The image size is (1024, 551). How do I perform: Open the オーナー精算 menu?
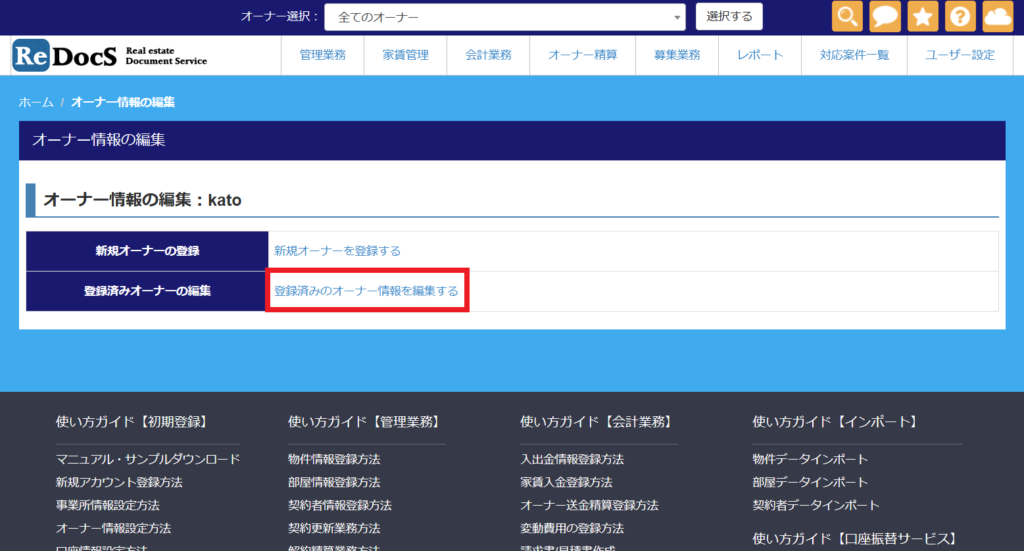pos(583,55)
